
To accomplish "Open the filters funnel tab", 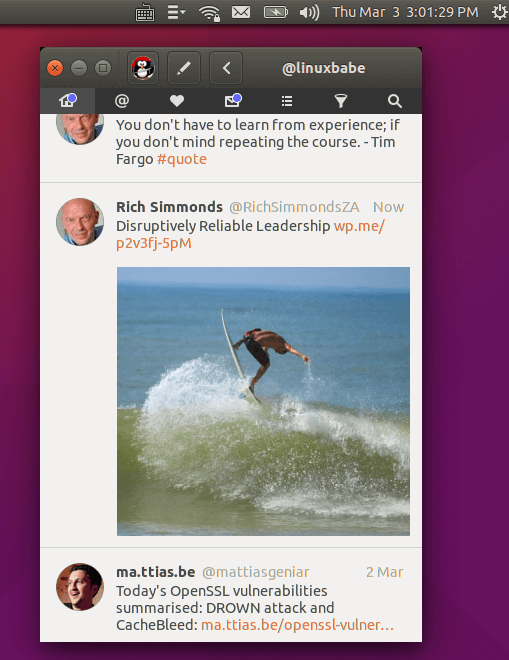I will click(341, 101).
